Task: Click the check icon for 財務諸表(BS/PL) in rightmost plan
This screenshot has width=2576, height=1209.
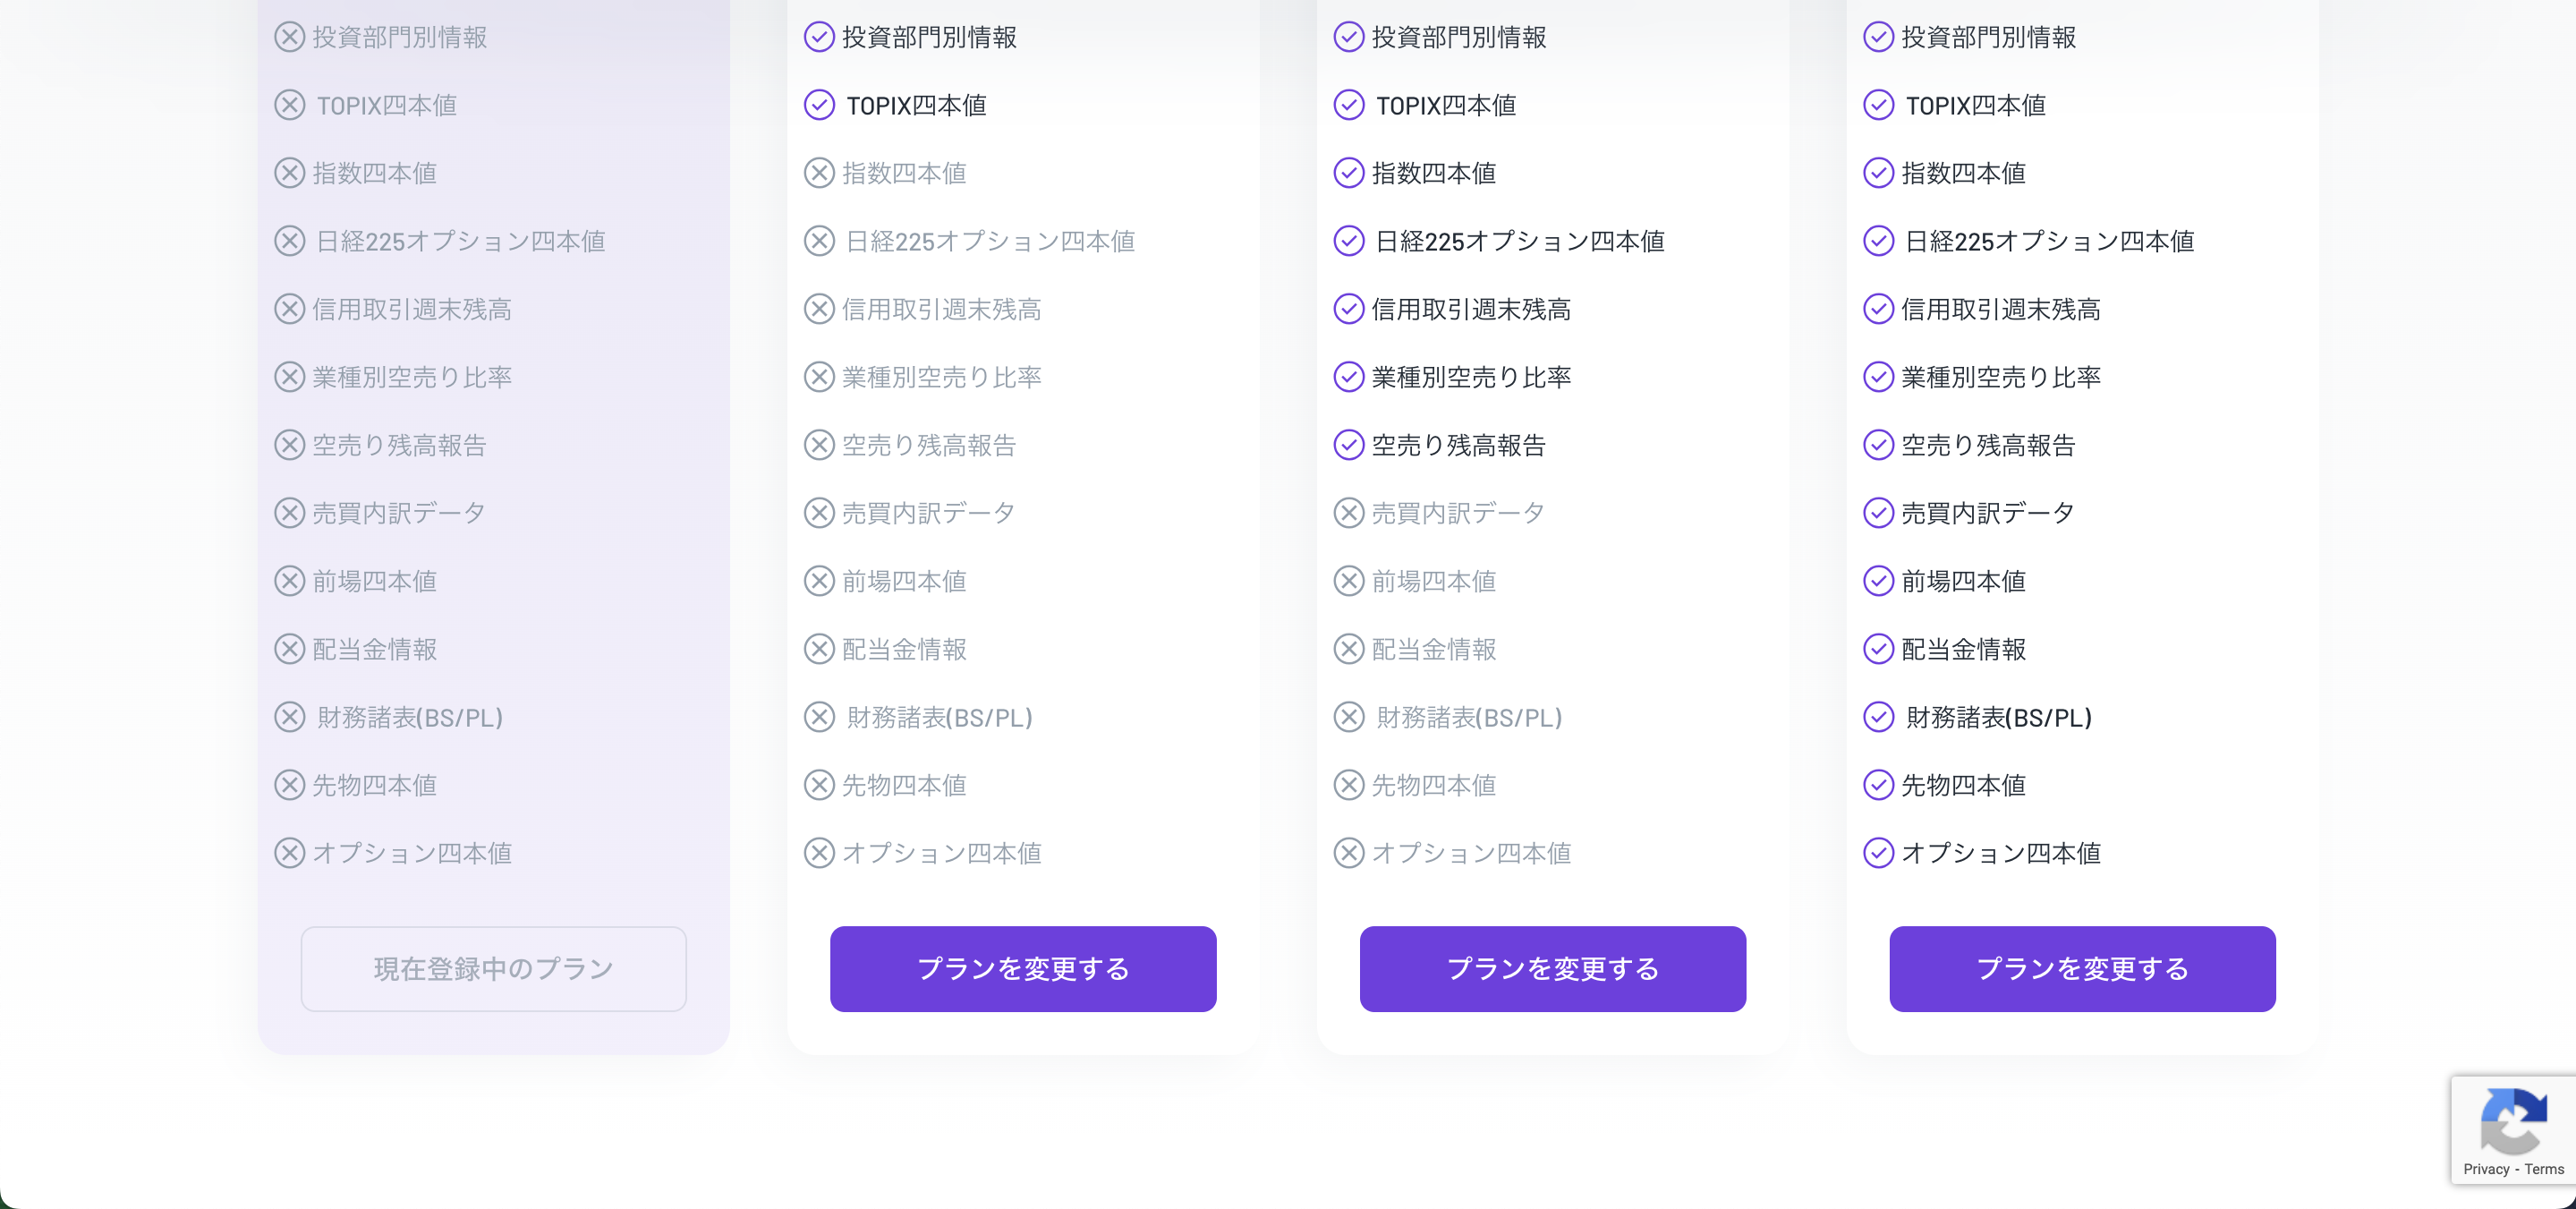Action: click(x=1879, y=717)
